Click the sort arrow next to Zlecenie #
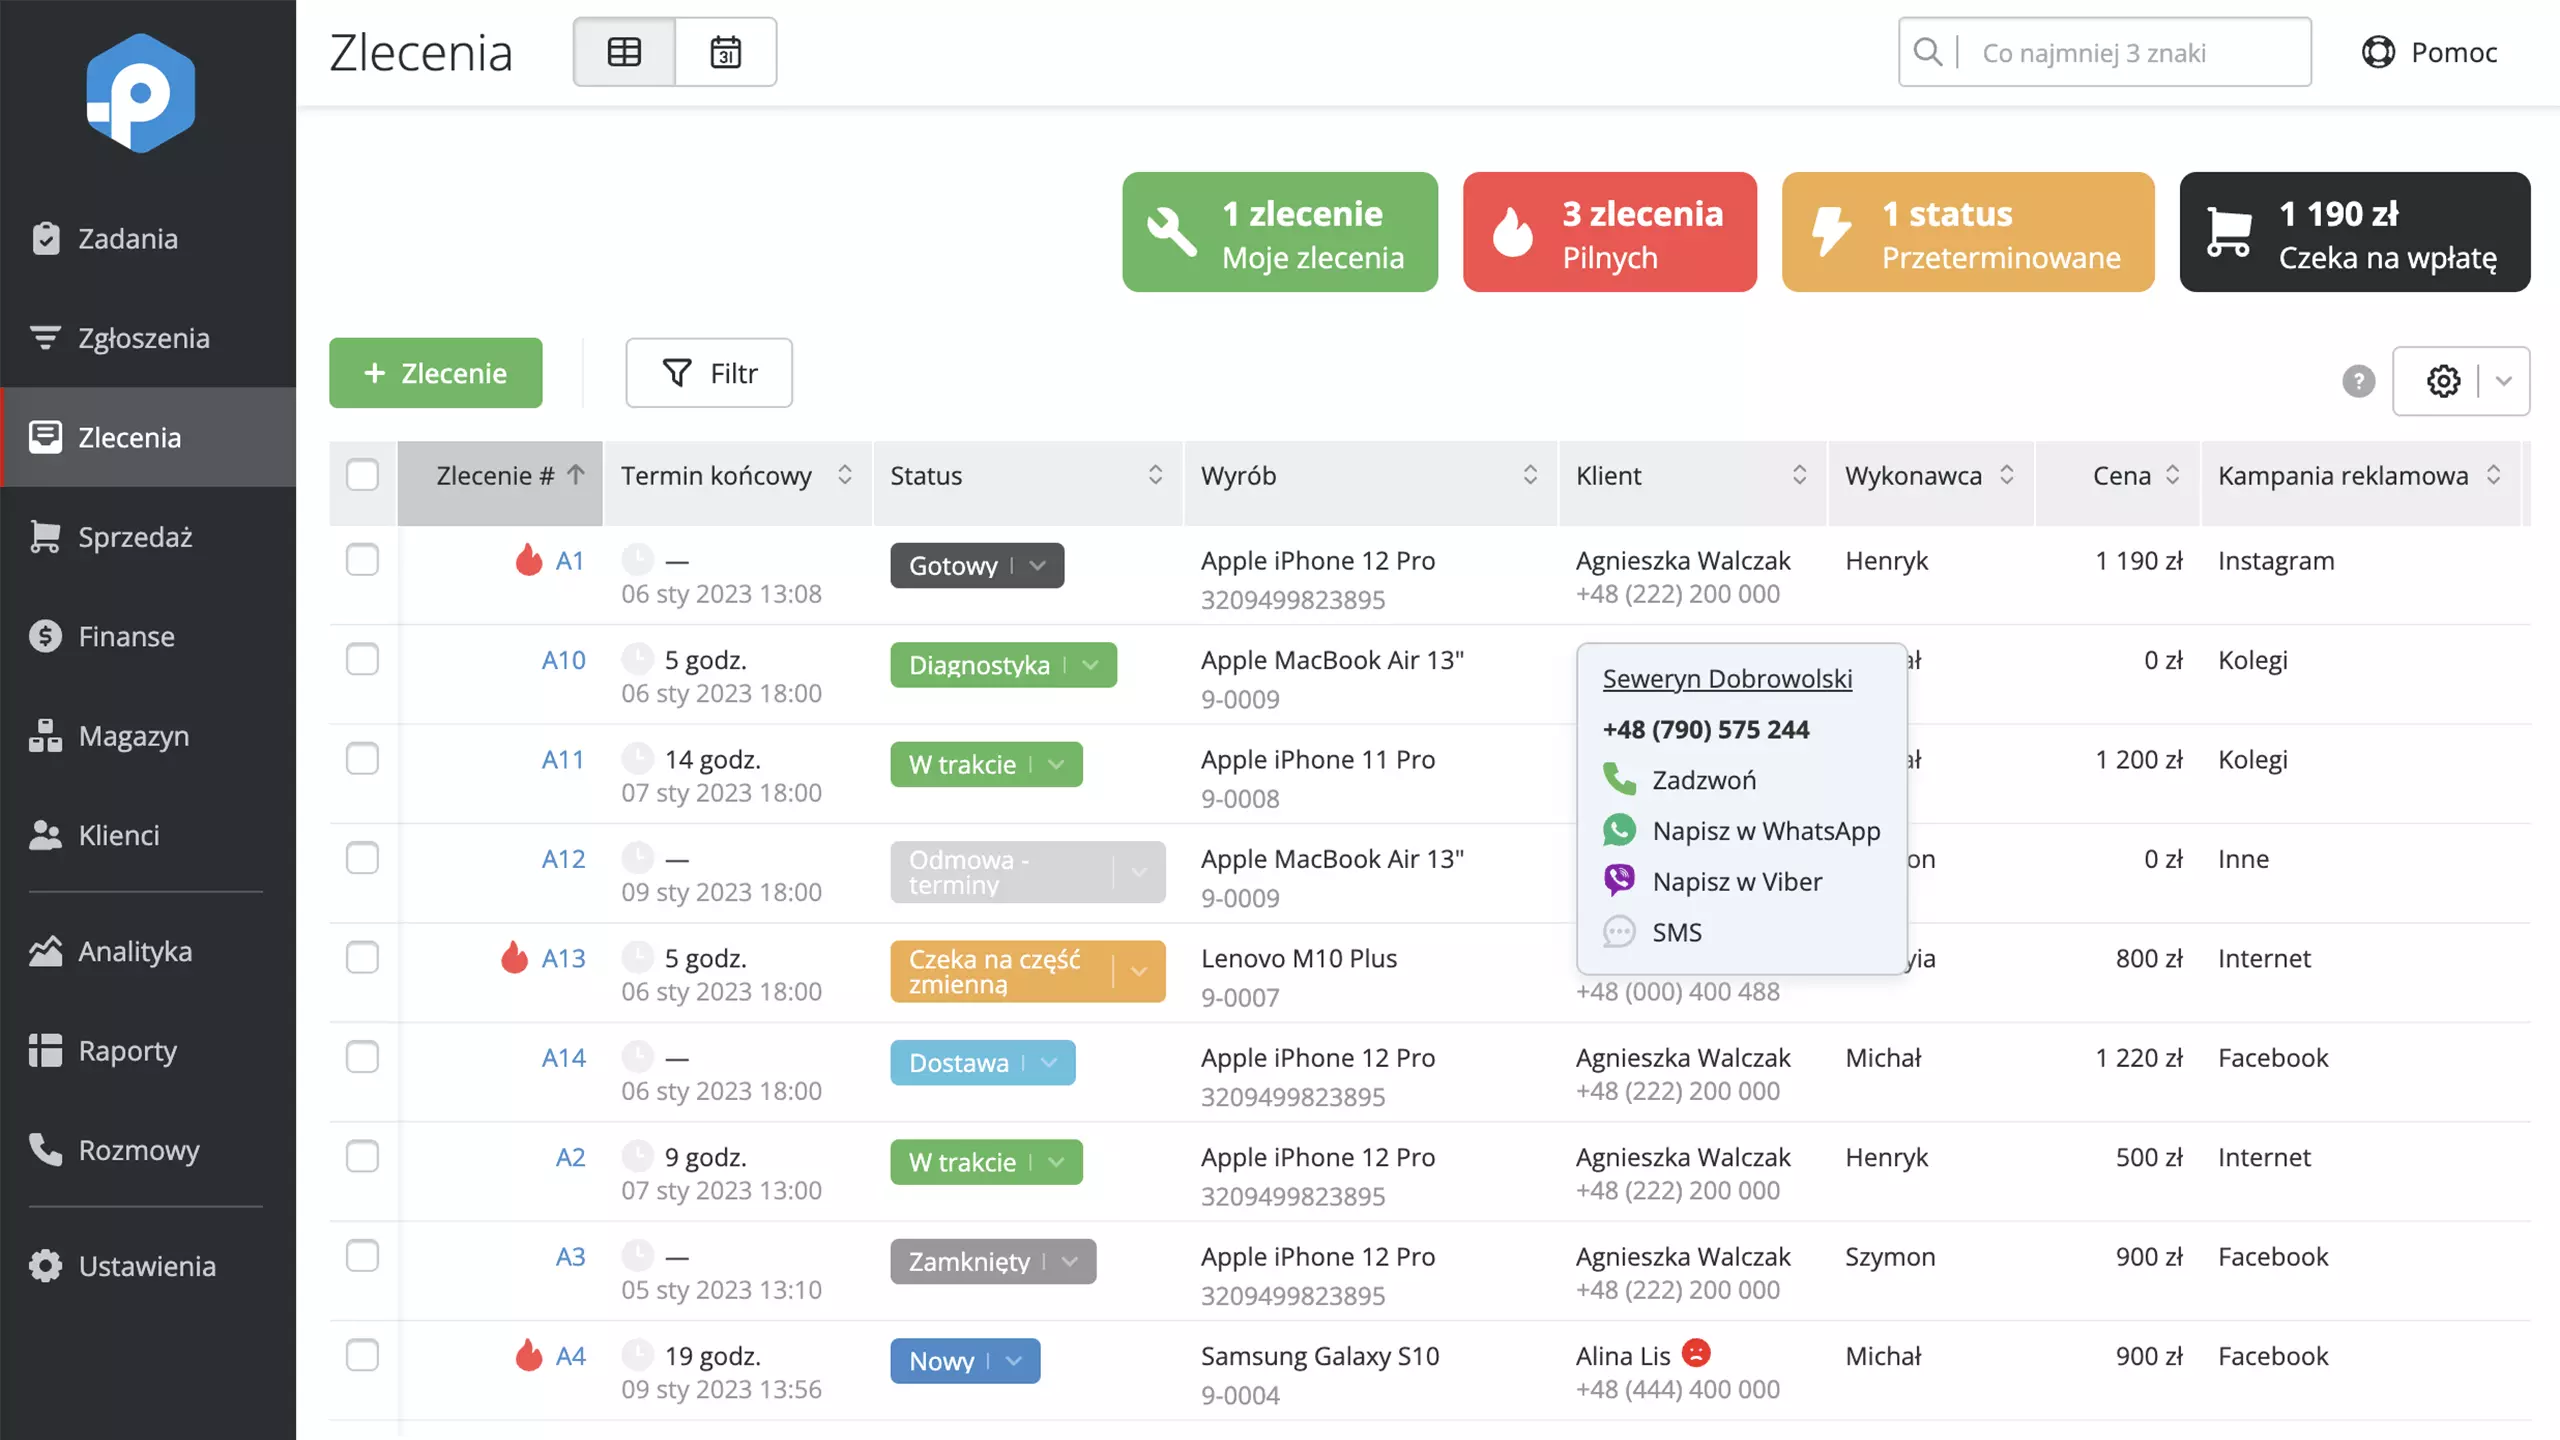 point(576,475)
